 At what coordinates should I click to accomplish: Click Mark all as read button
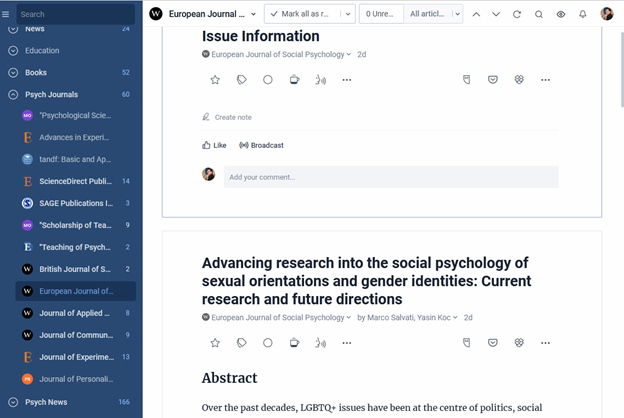(x=301, y=14)
